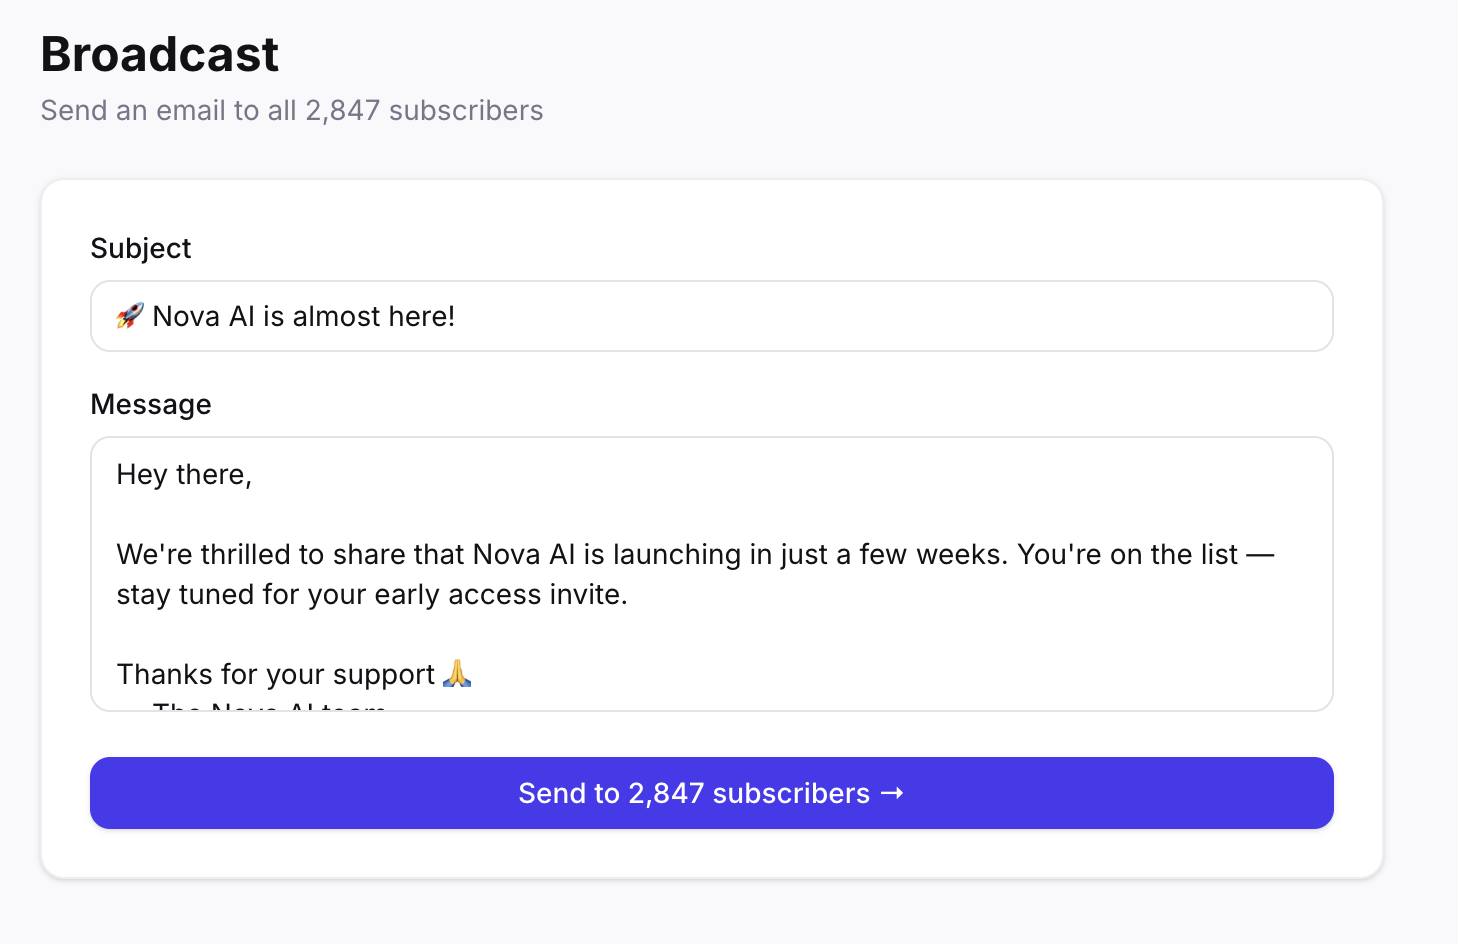The width and height of the screenshot is (1458, 944).
Task: Click the praying hands emoji in message
Action: click(457, 674)
